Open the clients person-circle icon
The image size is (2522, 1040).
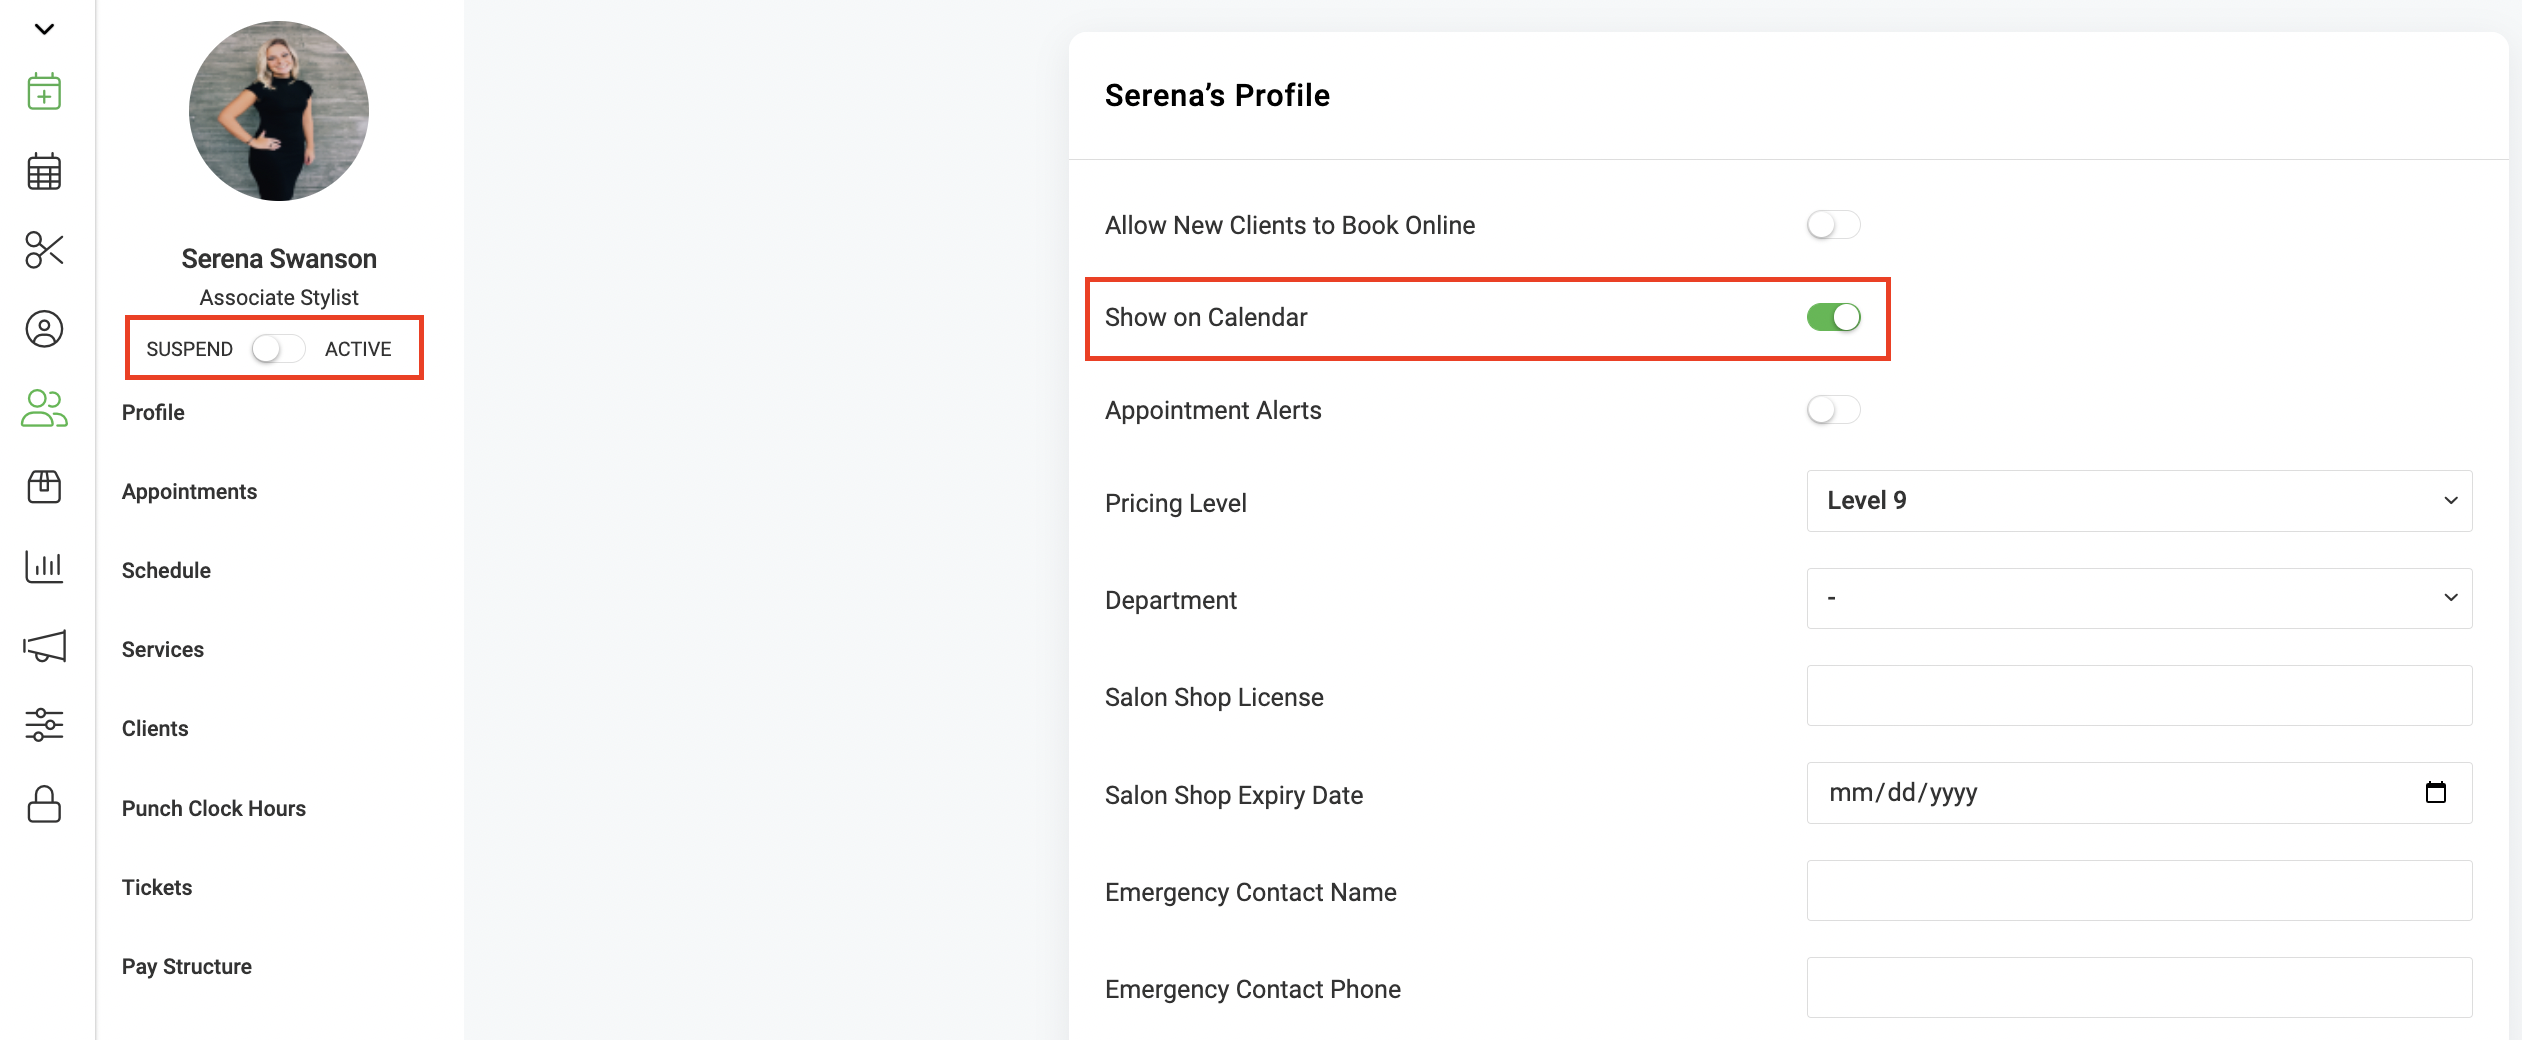click(44, 329)
